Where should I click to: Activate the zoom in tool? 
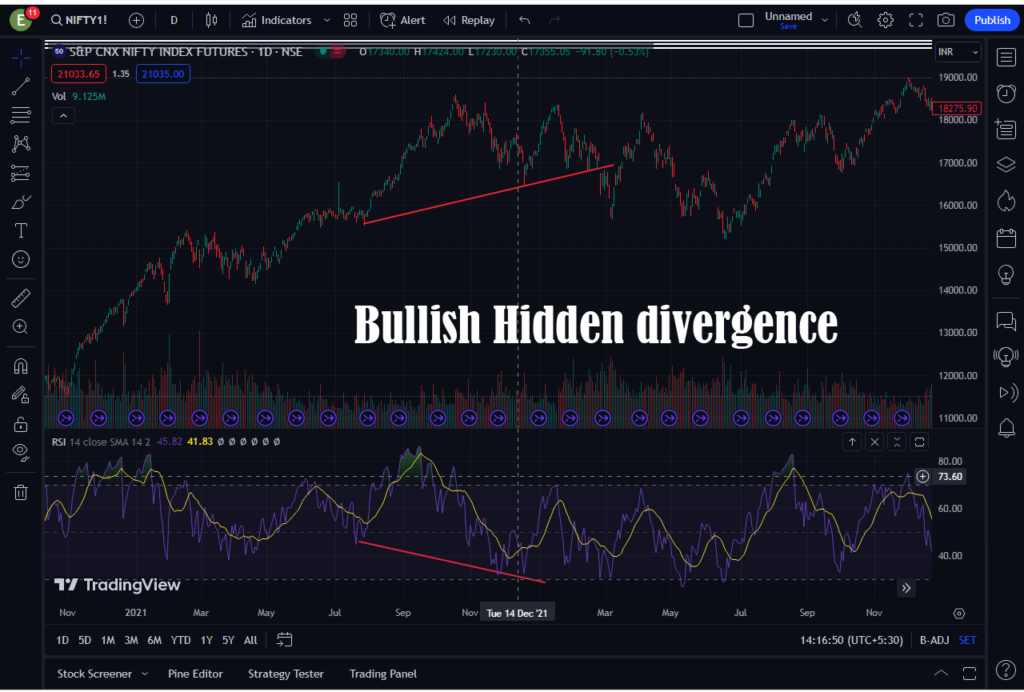pos(21,326)
